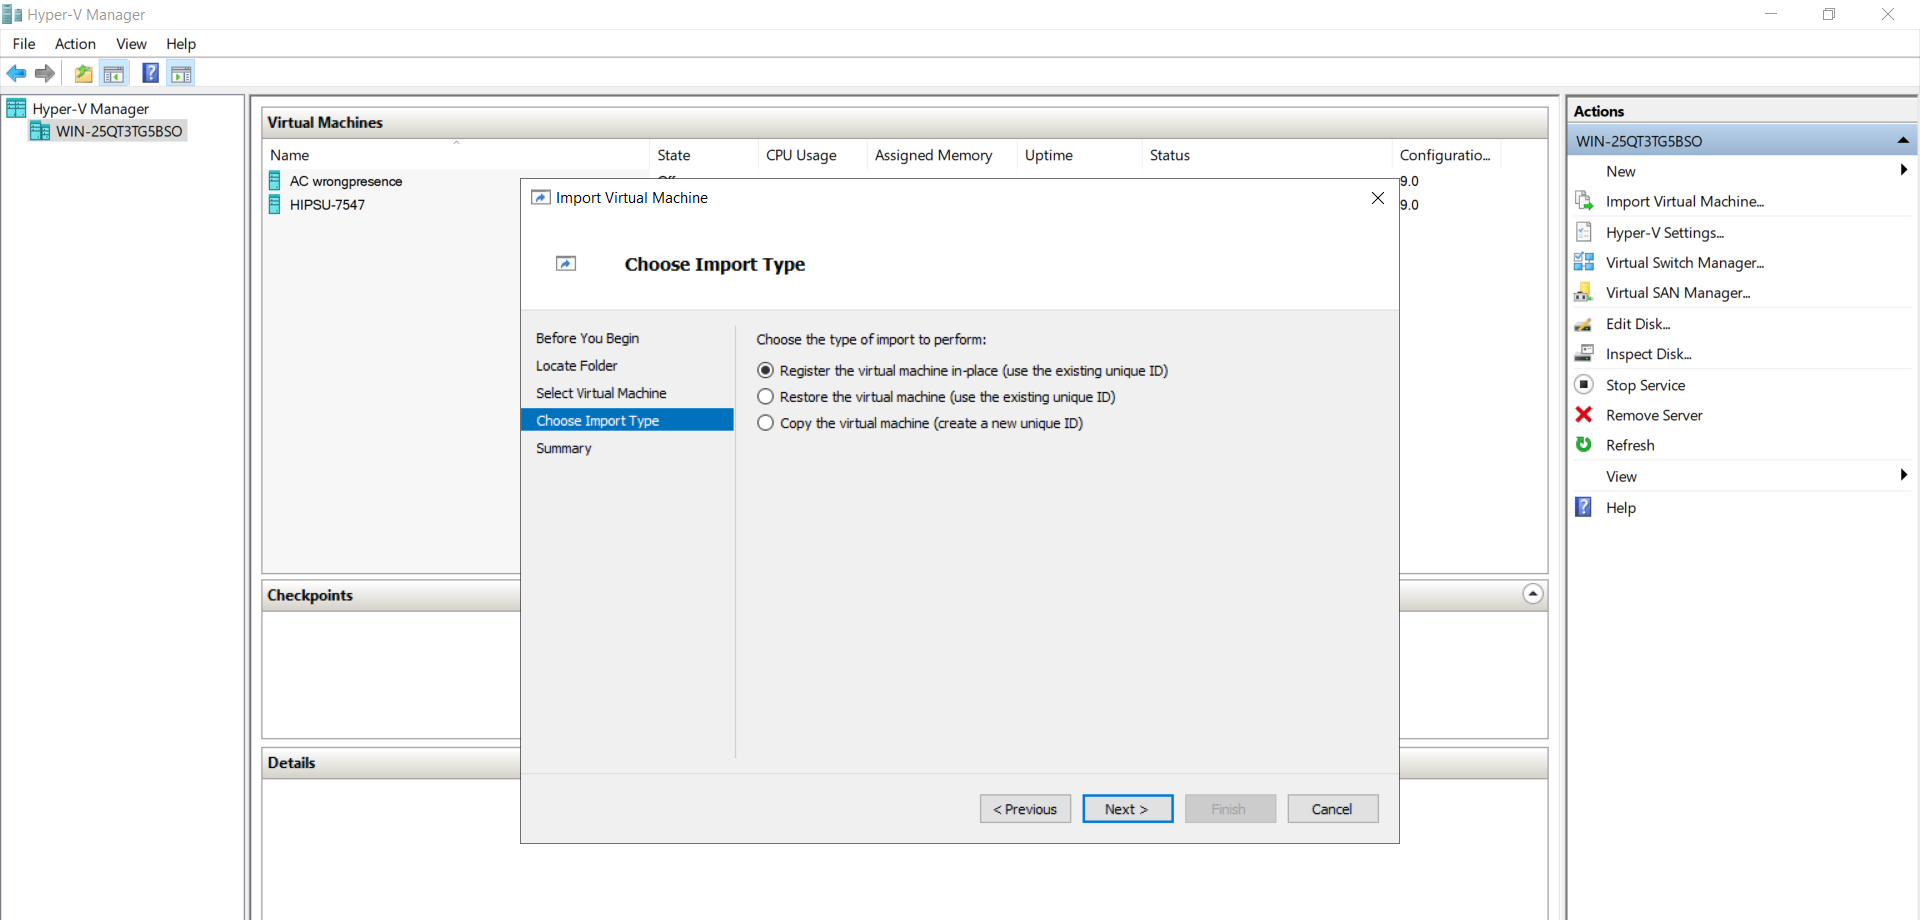Sort by the Status column header
The image size is (1920, 920).
[x=1266, y=155]
